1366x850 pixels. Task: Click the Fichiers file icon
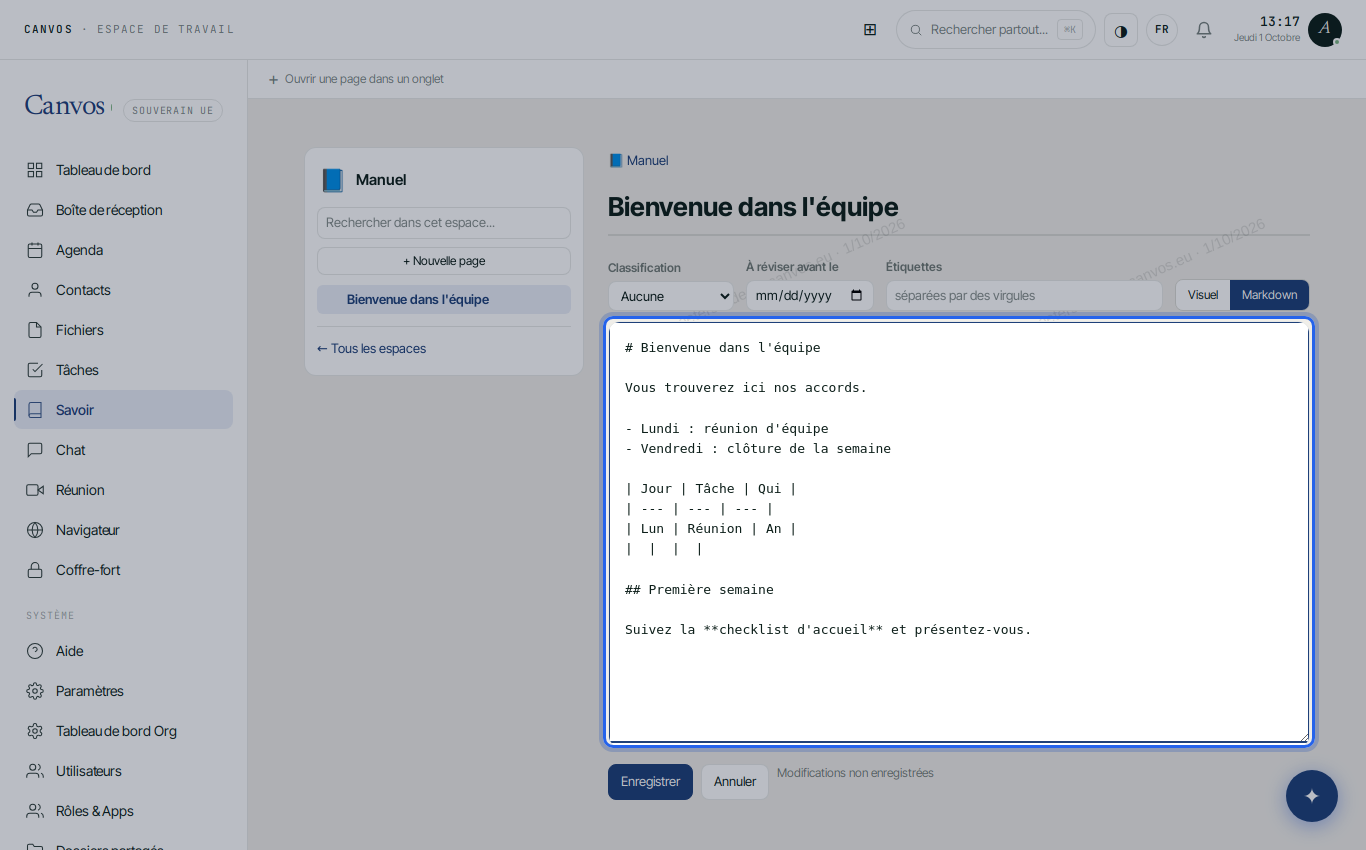click(35, 330)
